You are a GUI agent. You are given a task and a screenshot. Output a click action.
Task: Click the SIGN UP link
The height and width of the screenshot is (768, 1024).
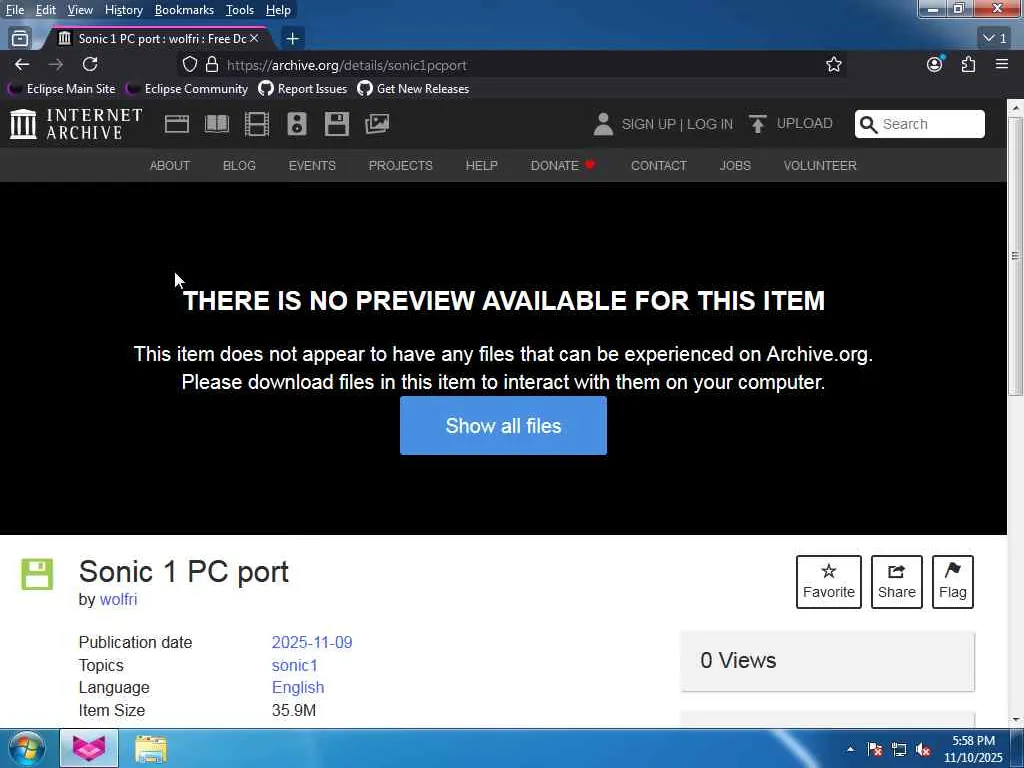[648, 124]
